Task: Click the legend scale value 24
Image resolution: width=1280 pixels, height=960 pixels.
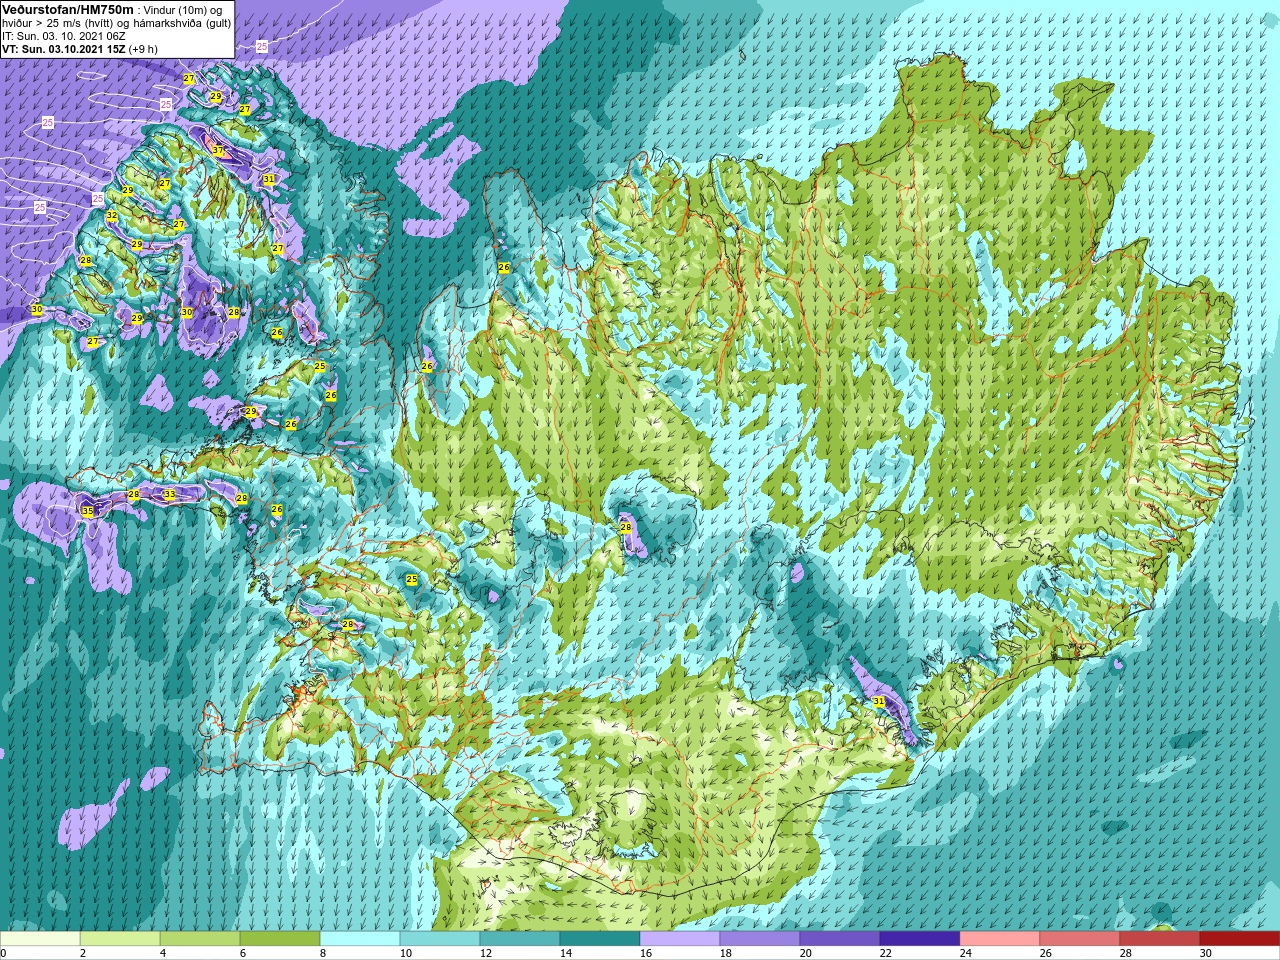Action: tap(966, 953)
